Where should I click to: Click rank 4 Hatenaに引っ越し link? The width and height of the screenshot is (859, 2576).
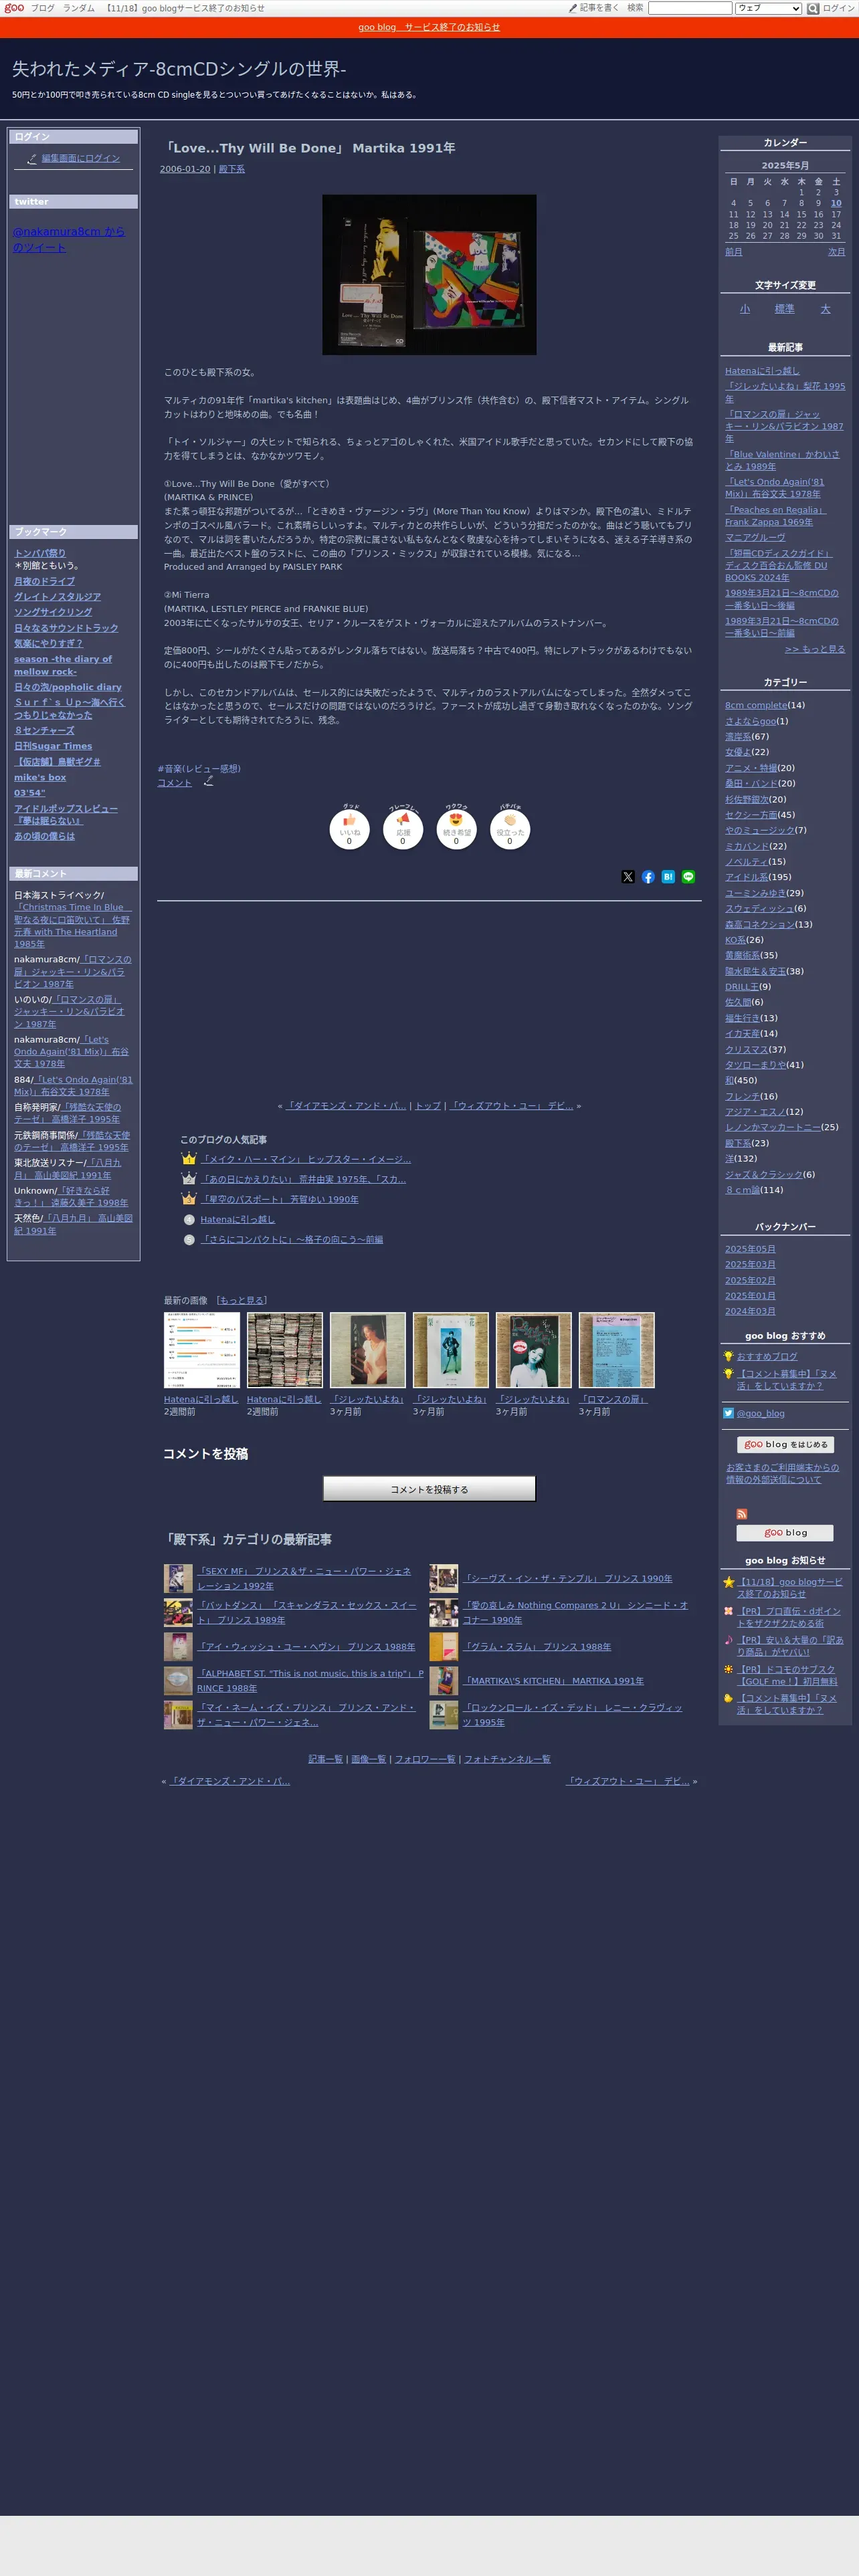(237, 1219)
